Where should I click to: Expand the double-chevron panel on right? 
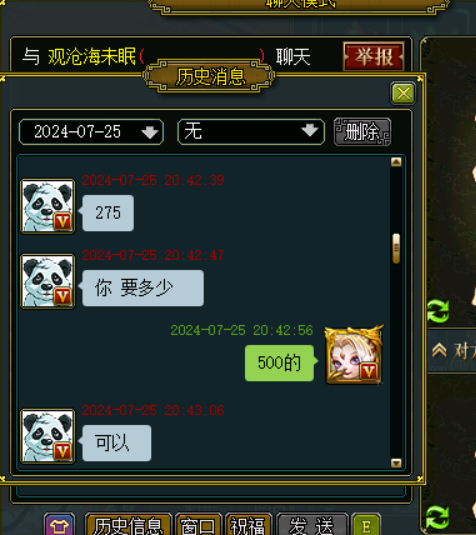439,350
